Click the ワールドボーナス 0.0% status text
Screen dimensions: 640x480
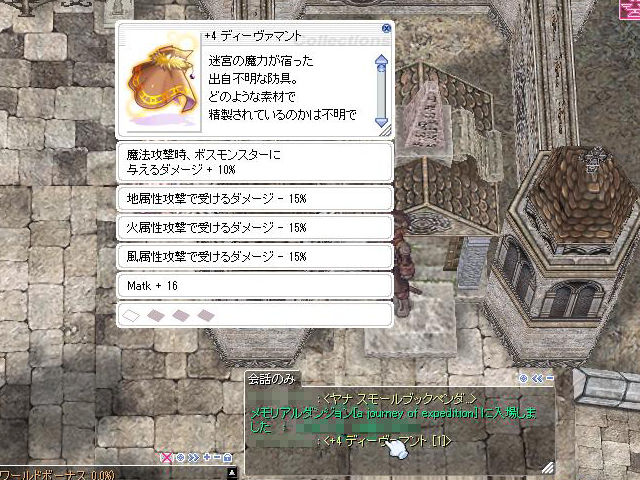pos(58,474)
